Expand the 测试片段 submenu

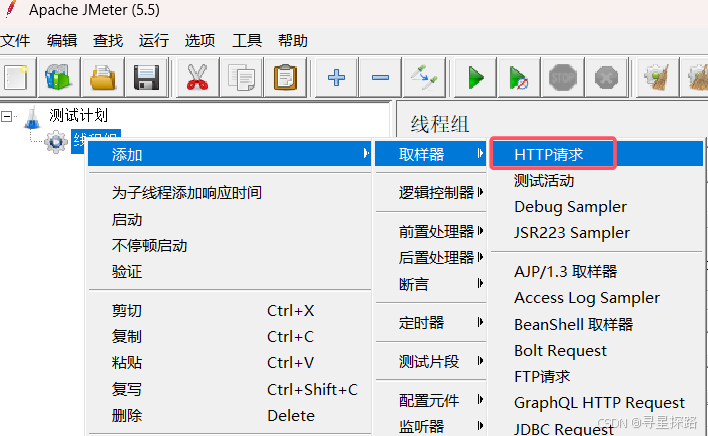click(431, 362)
